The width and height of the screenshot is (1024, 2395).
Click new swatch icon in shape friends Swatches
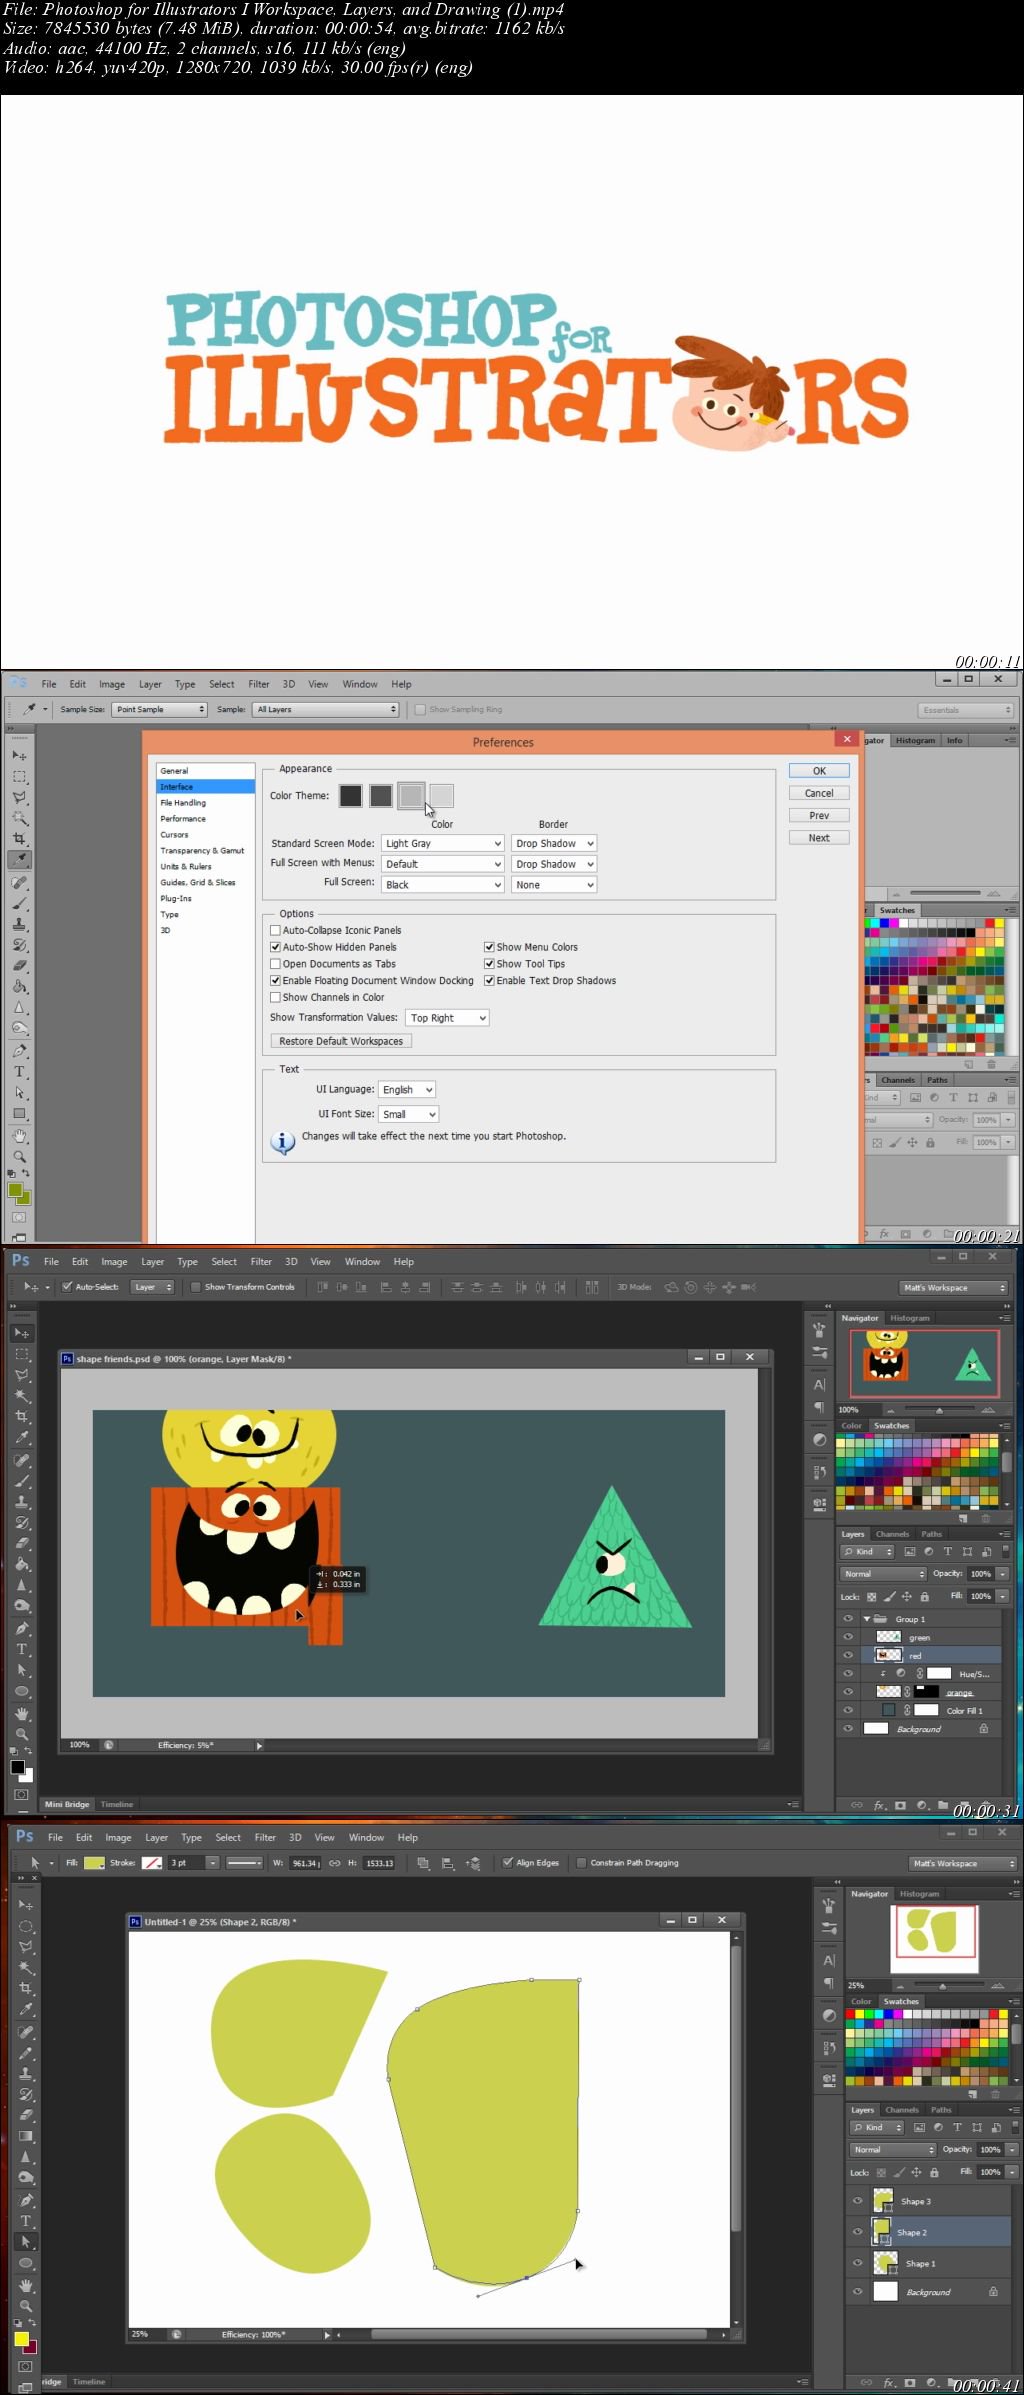[x=963, y=1518]
